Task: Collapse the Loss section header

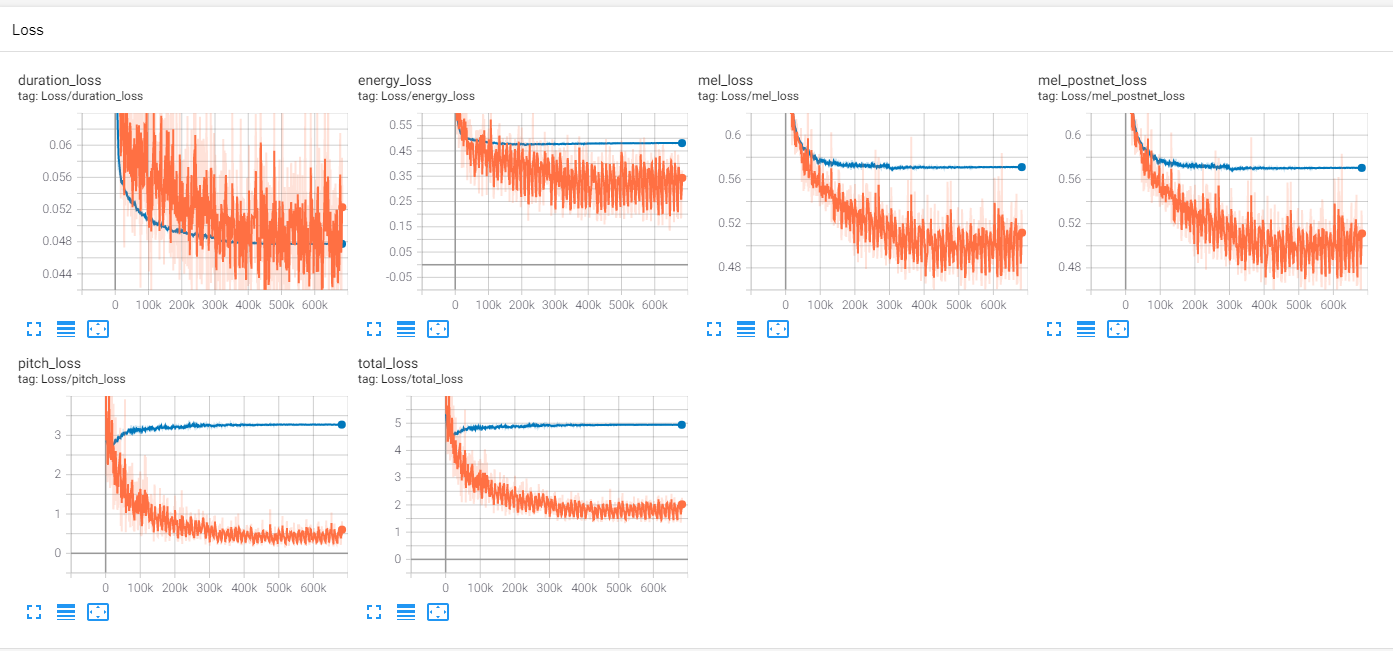Action: tap(27, 29)
